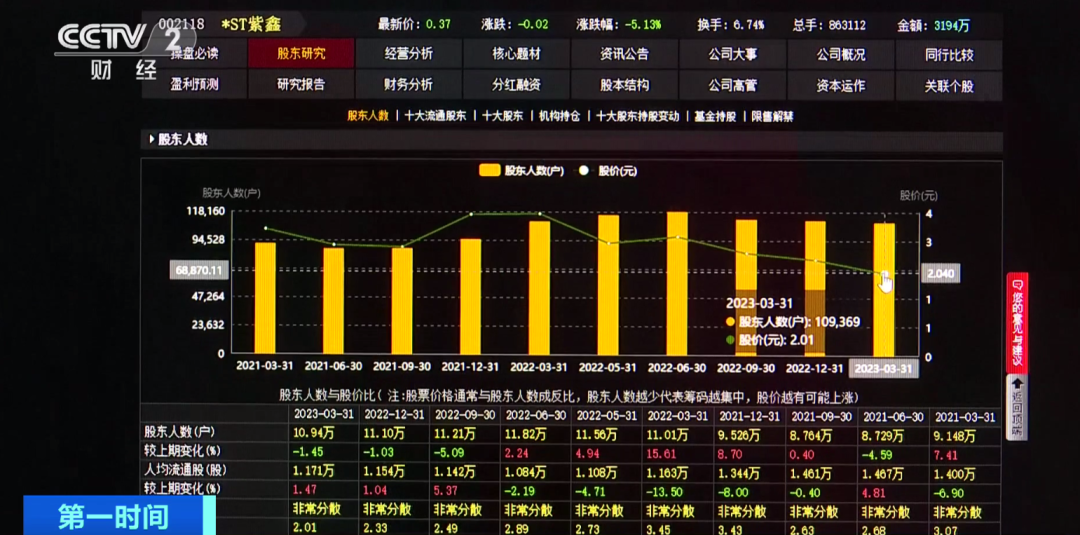Select 关联个股 tab
Image resolution: width=1080 pixels, height=535 pixels.
click(949, 85)
